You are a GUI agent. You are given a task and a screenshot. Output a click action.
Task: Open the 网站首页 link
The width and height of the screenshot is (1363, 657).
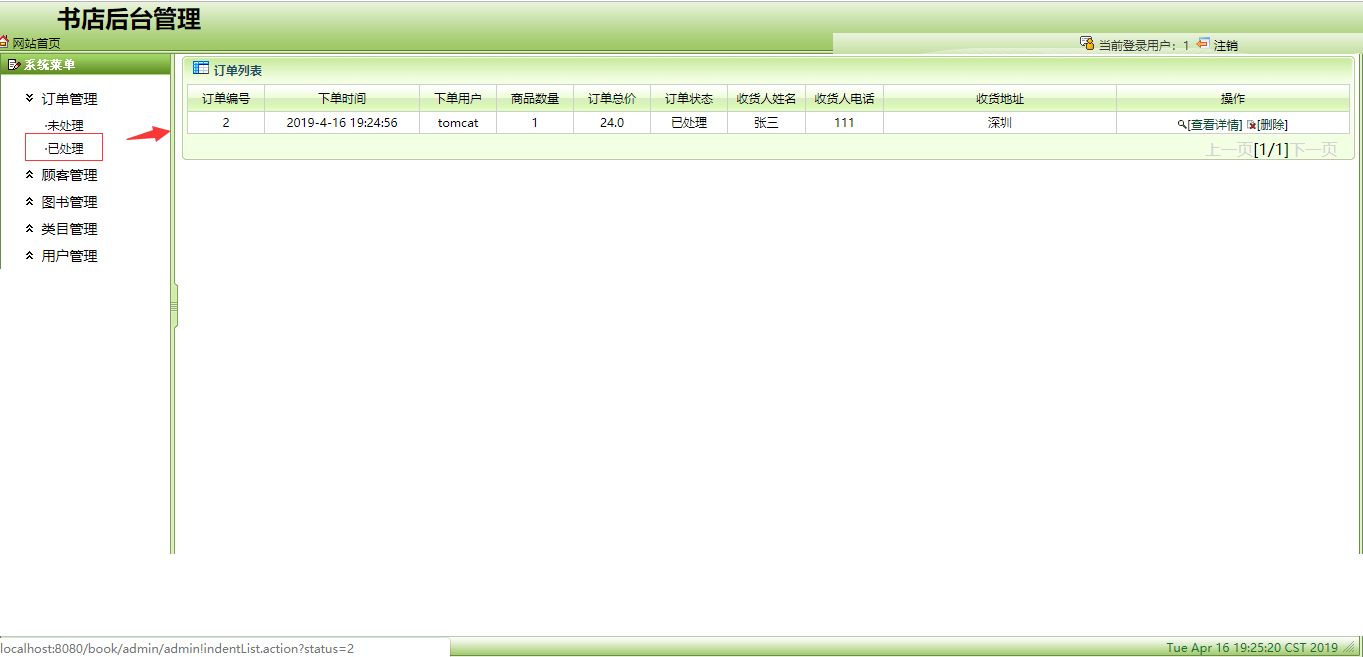point(36,44)
